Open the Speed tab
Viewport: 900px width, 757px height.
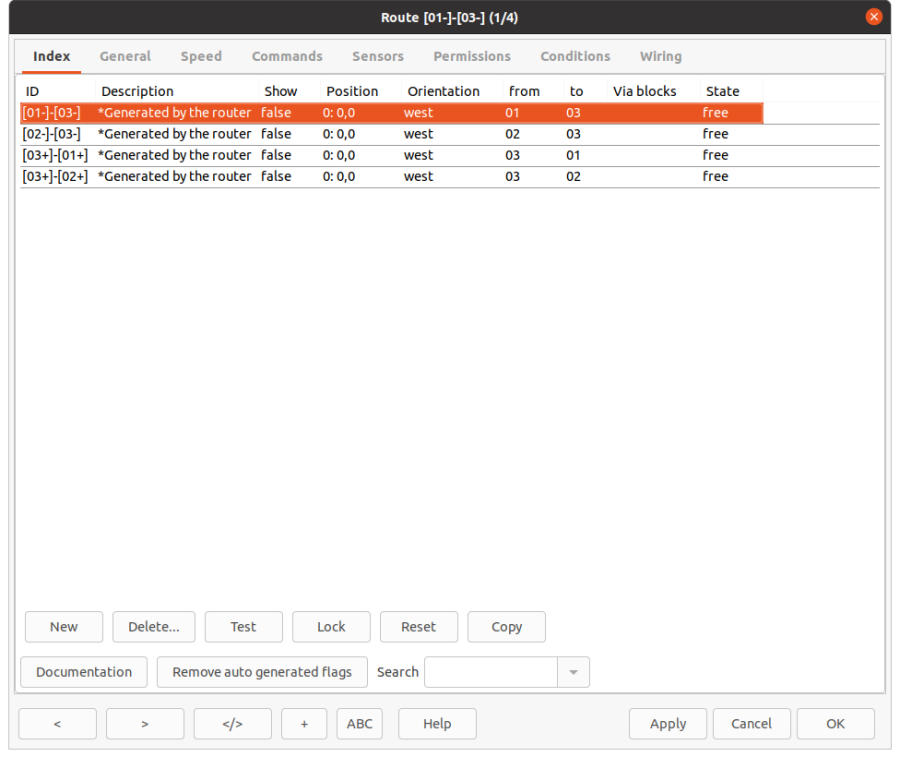coord(201,57)
